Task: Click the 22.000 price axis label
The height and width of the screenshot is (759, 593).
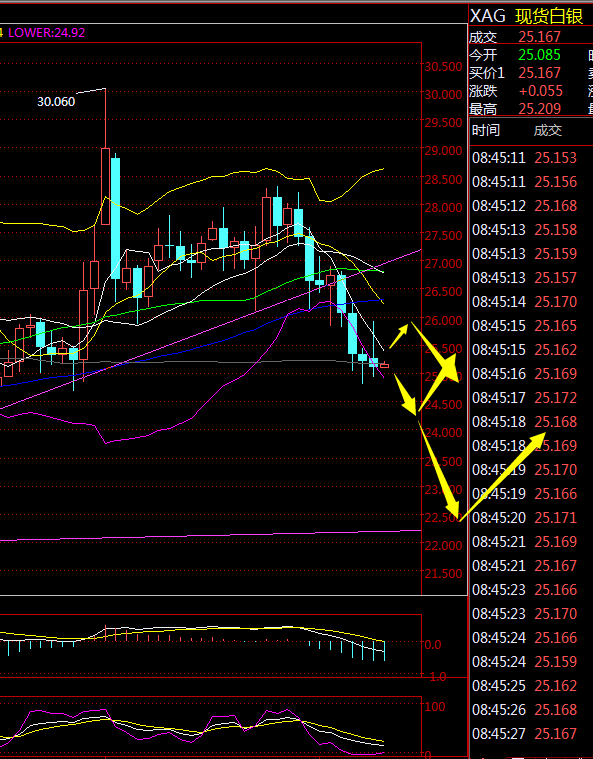Action: tap(443, 546)
